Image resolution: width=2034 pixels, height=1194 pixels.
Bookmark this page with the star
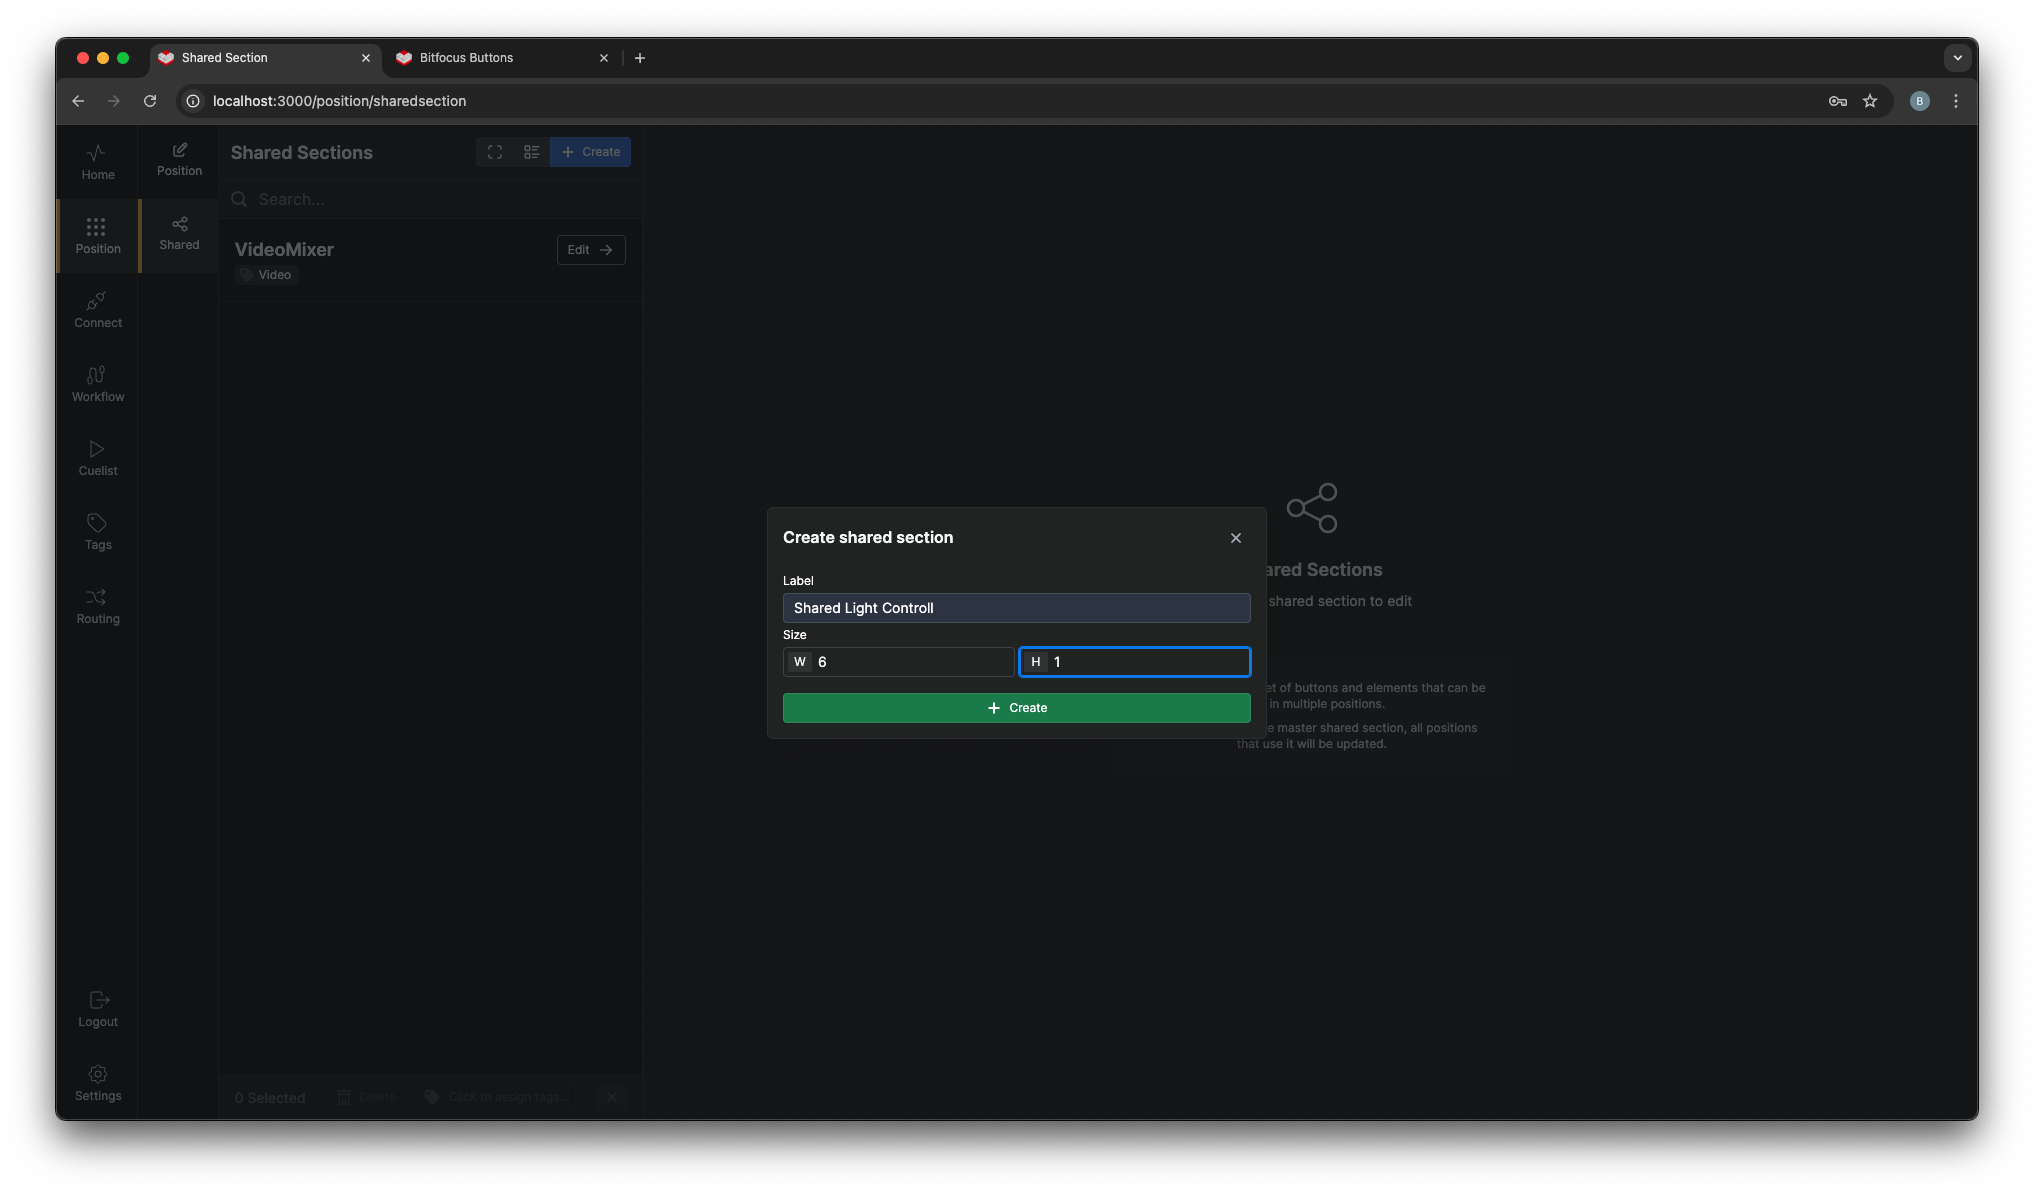point(1870,101)
